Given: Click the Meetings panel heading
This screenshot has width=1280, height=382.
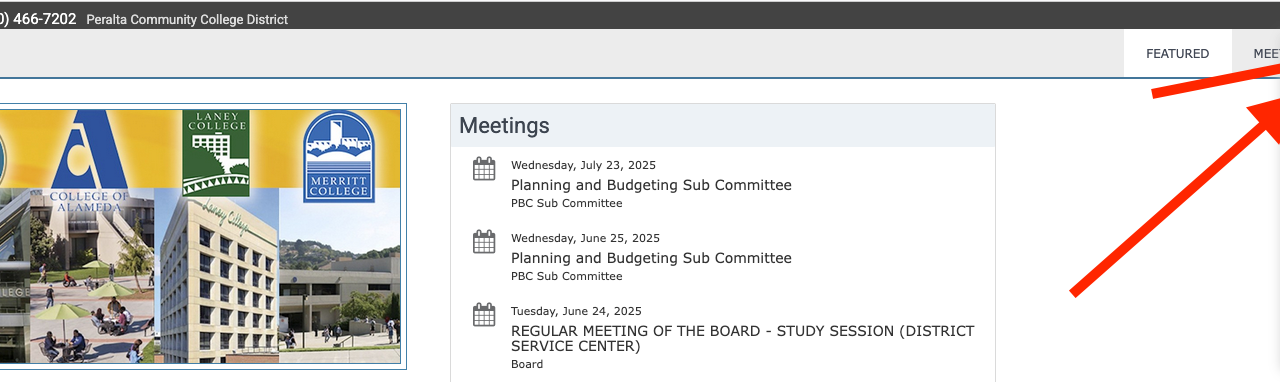Looking at the screenshot, I should (504, 125).
